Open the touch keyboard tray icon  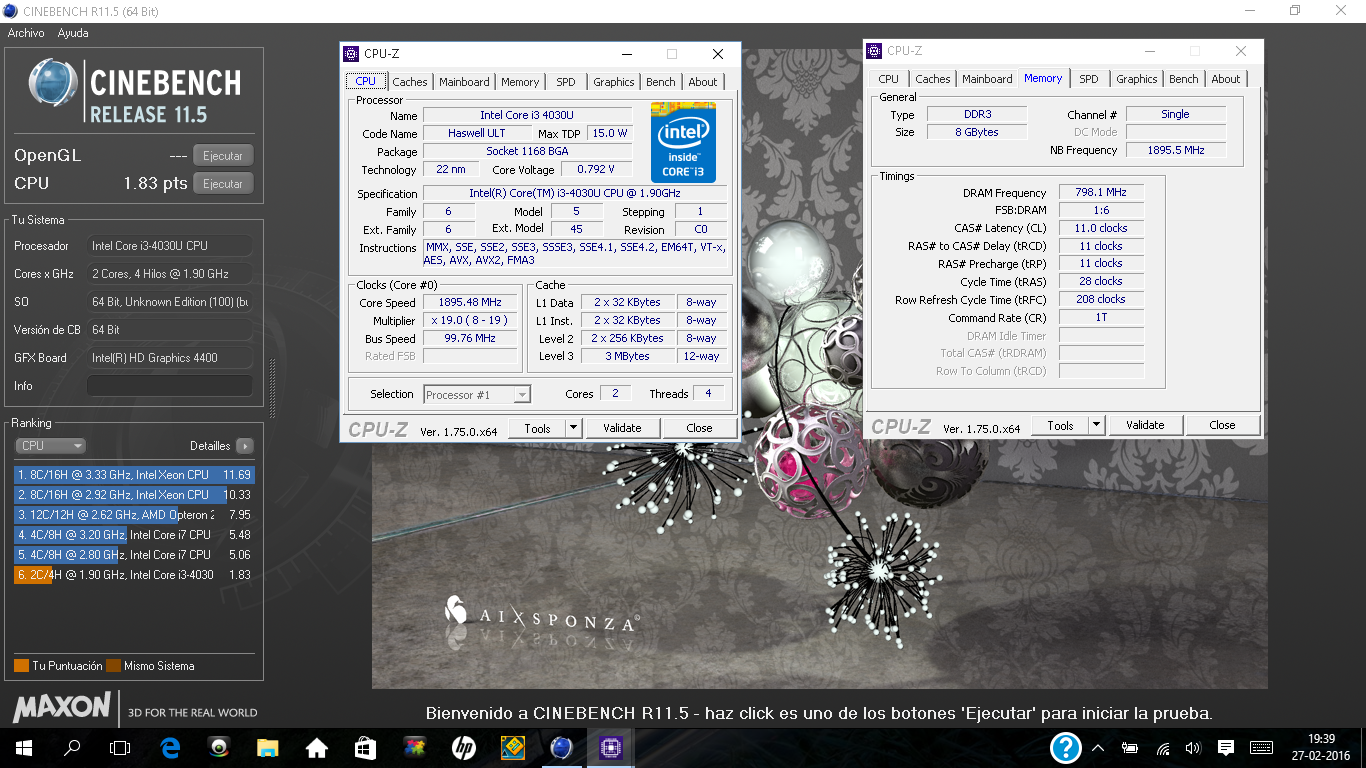[x=1261, y=747]
